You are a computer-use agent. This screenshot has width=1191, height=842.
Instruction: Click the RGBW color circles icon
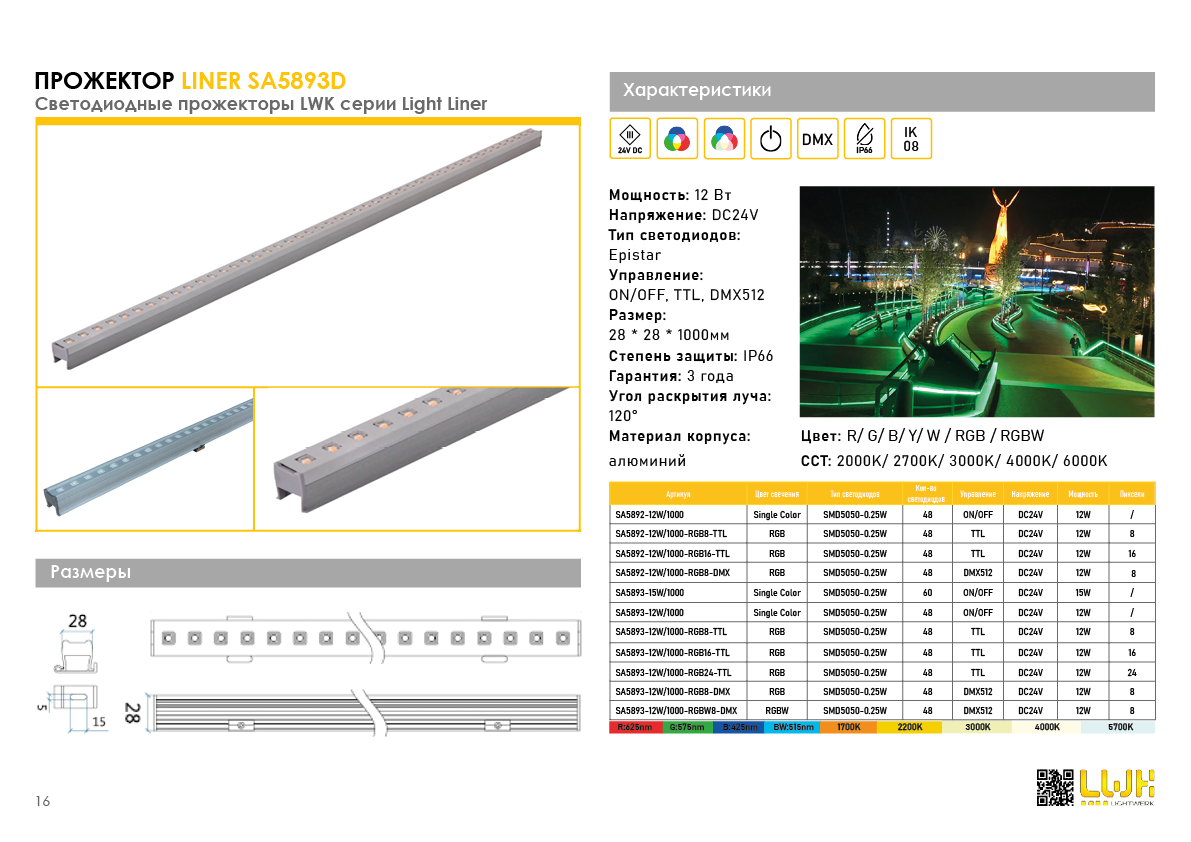click(724, 139)
